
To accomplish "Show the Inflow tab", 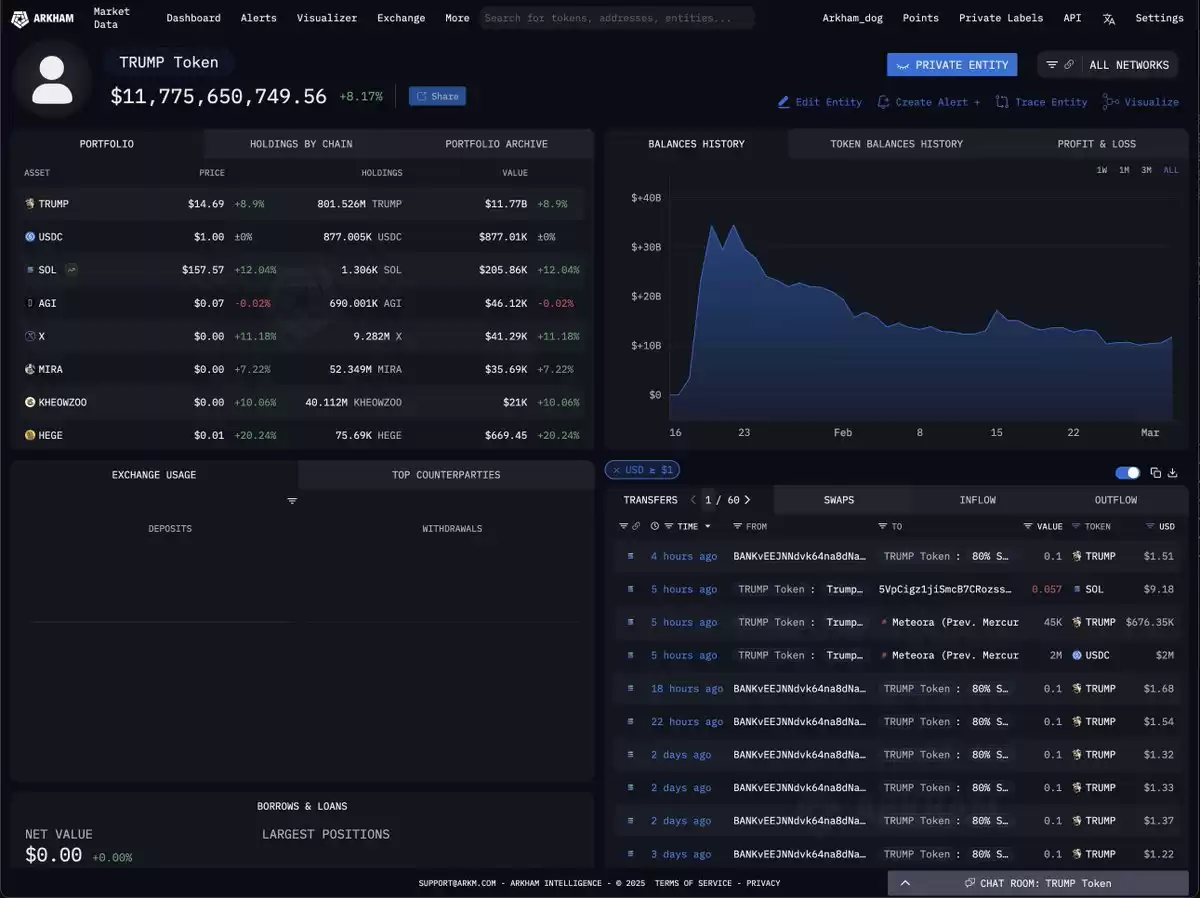I will 977,500.
